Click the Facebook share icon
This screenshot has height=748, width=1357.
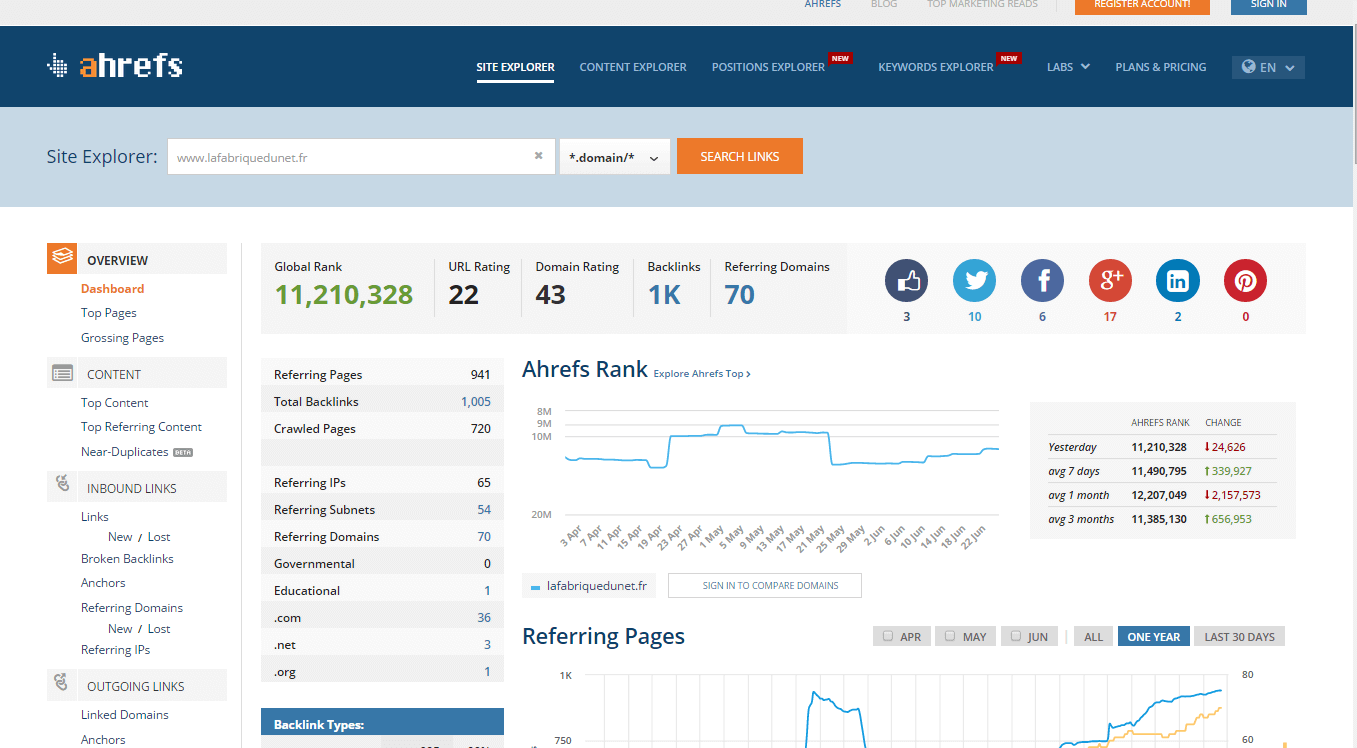tap(1042, 281)
